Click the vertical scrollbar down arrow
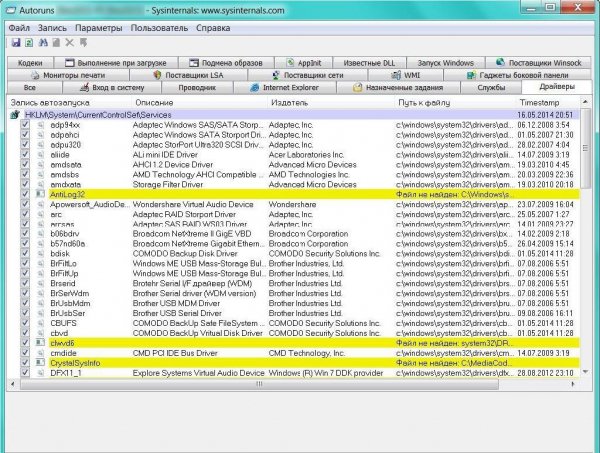Image resolution: width=600 pixels, height=453 pixels. (585, 372)
